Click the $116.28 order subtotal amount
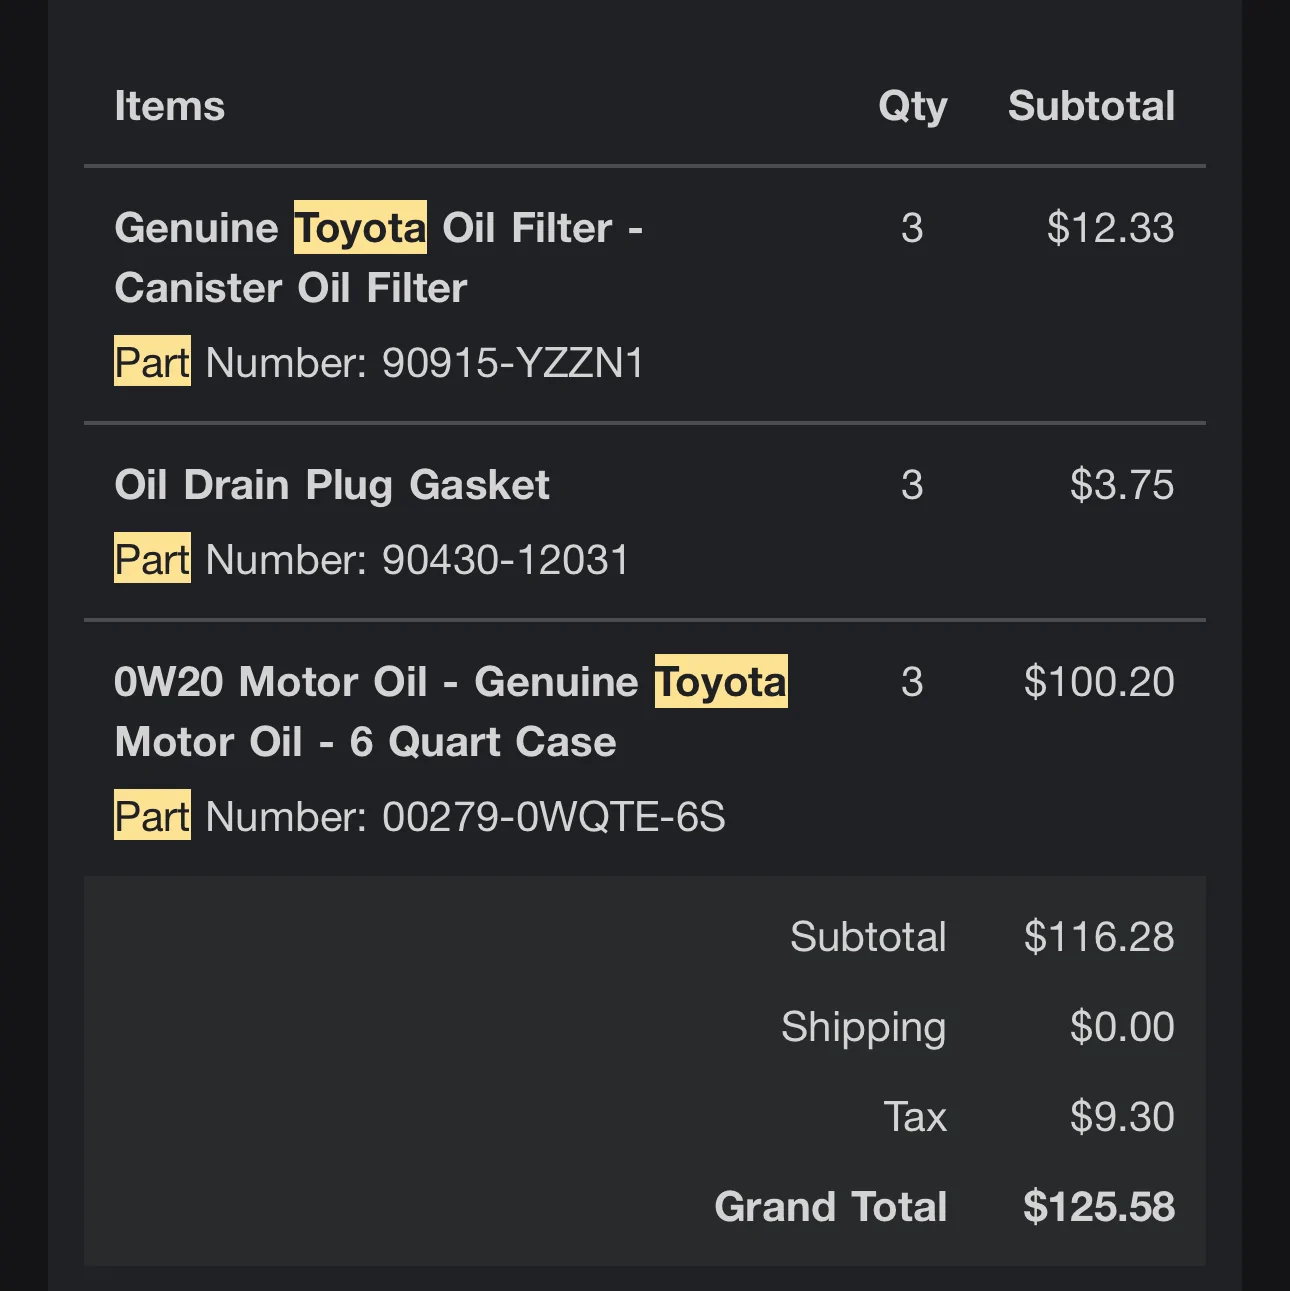 coord(1099,937)
